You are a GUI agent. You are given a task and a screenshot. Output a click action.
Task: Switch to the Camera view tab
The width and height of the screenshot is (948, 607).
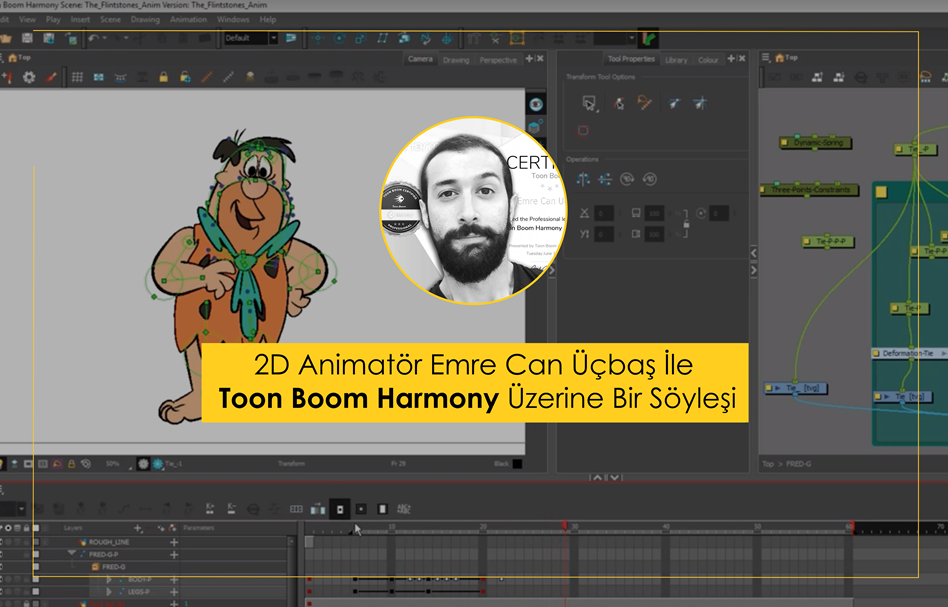coord(420,59)
